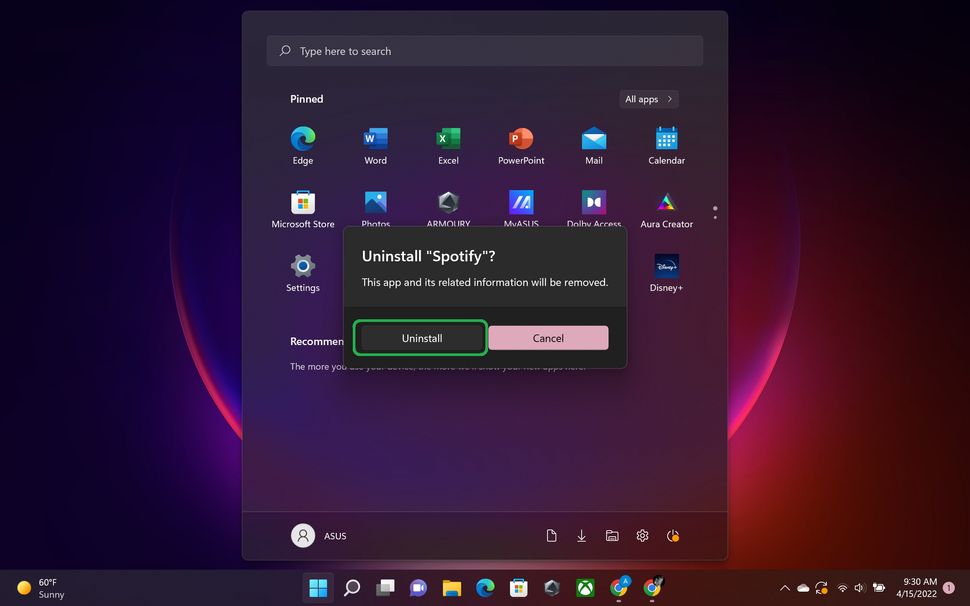970x606 pixels.
Task: Open PowerPoint from pinned apps
Action: tap(521, 145)
